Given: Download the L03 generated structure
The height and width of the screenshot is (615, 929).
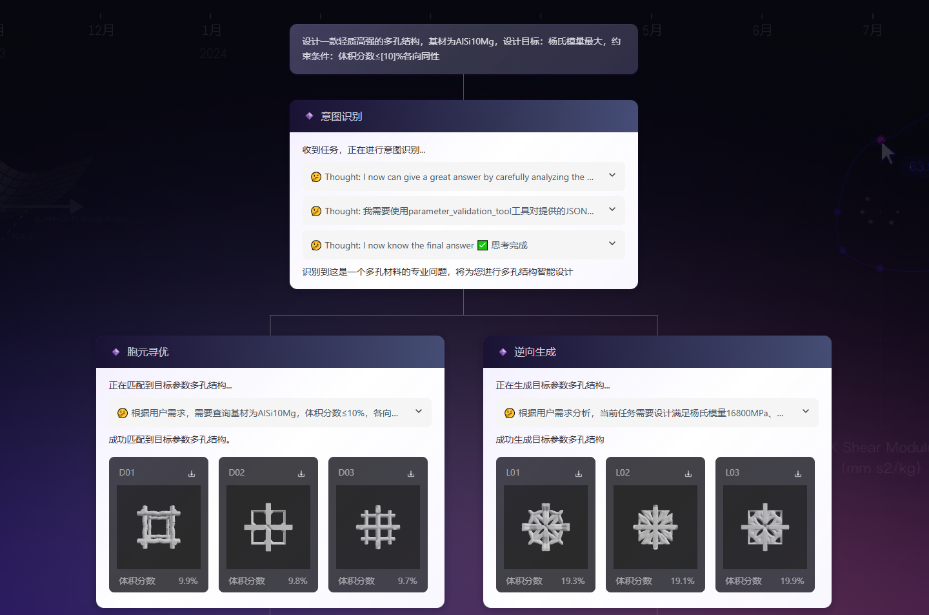Looking at the screenshot, I should click(x=797, y=473).
